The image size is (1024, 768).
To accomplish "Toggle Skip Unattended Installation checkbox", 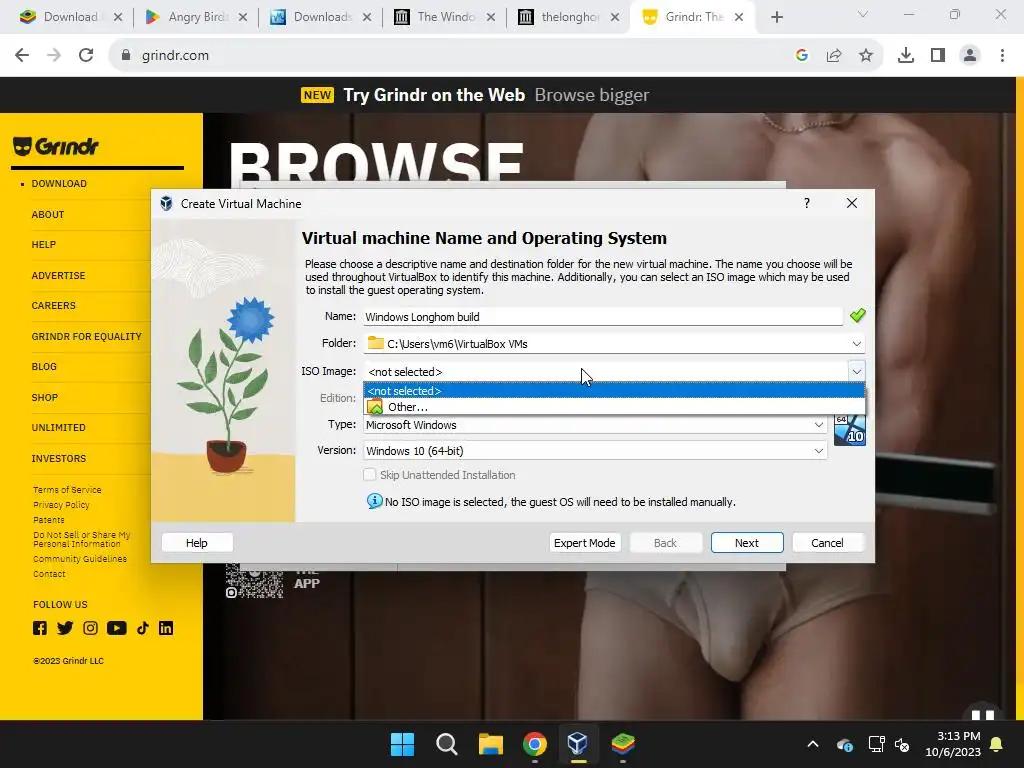I will point(370,475).
